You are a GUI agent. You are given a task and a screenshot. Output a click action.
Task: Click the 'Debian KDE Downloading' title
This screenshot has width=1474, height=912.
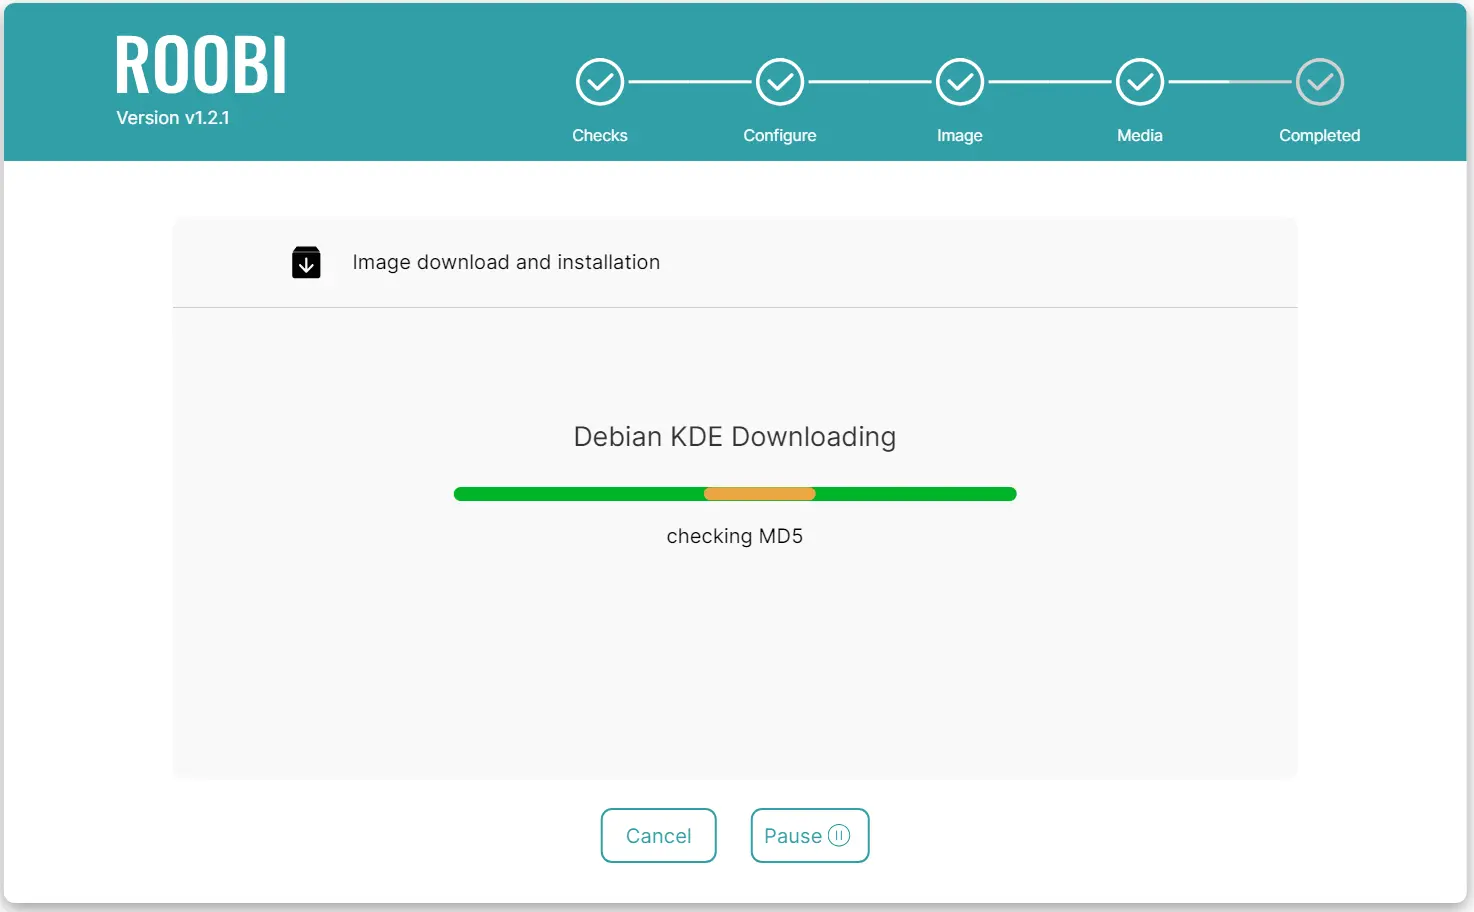coord(735,437)
